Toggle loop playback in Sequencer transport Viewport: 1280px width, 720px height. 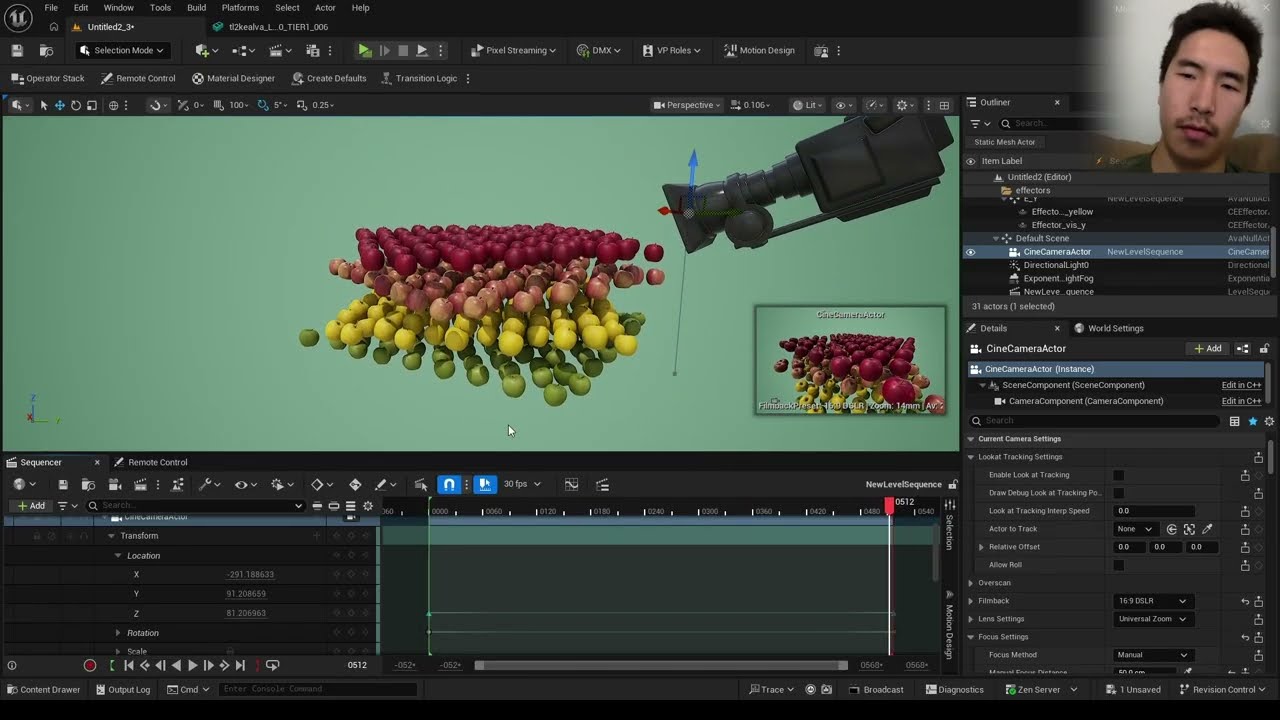coord(272,665)
